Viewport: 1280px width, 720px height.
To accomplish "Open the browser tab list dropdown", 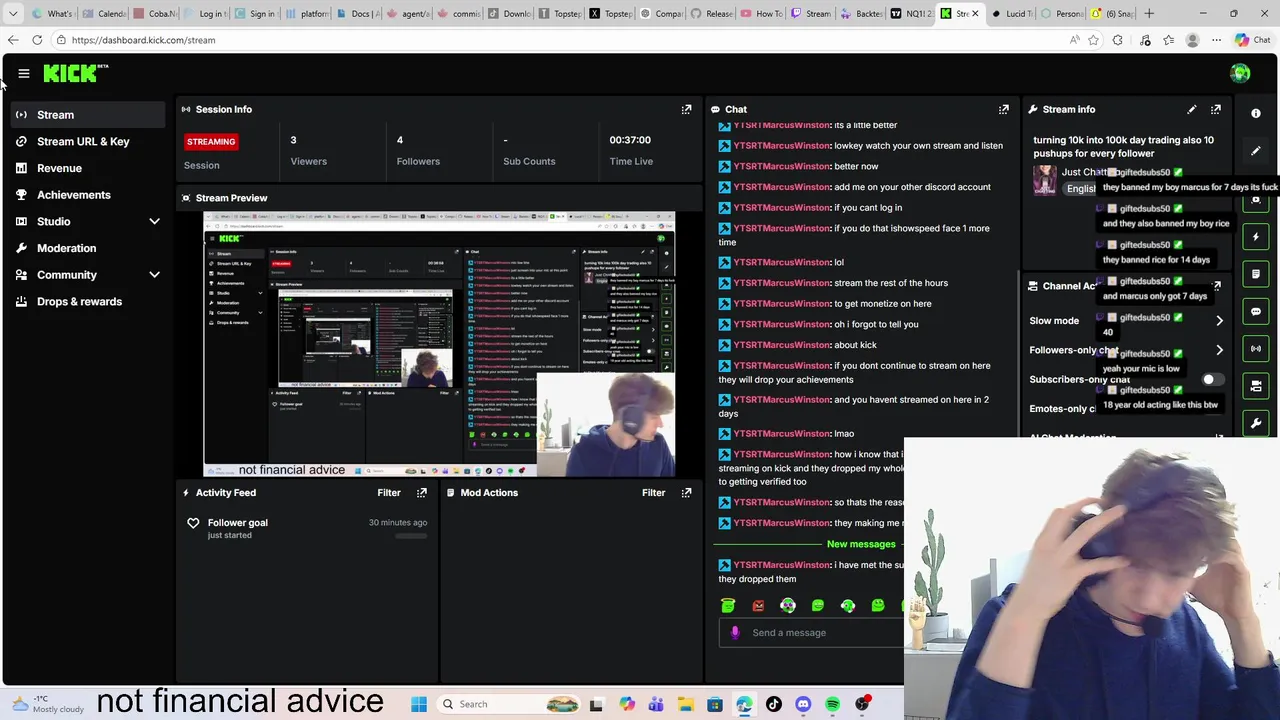I will [13, 14].
